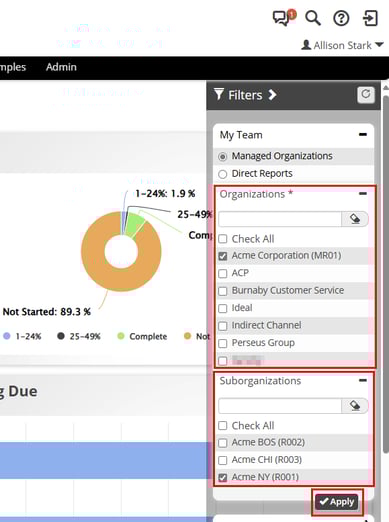The height and width of the screenshot is (522, 389).
Task: Toggle the Complete legend marker
Action: 121,336
